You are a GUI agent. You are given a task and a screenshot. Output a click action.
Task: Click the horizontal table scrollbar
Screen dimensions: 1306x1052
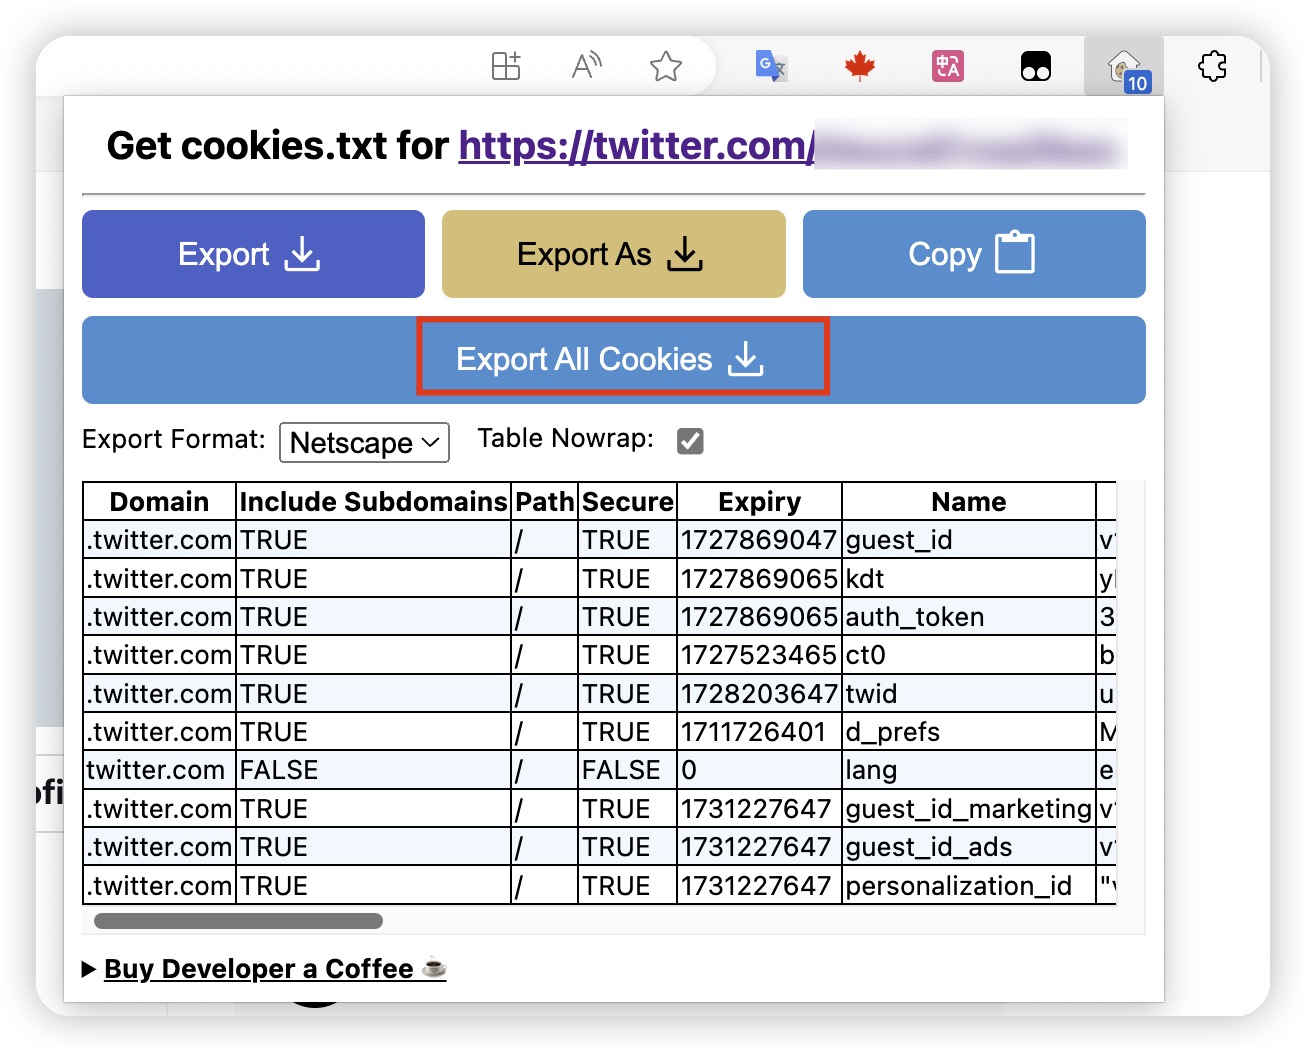[x=238, y=920]
